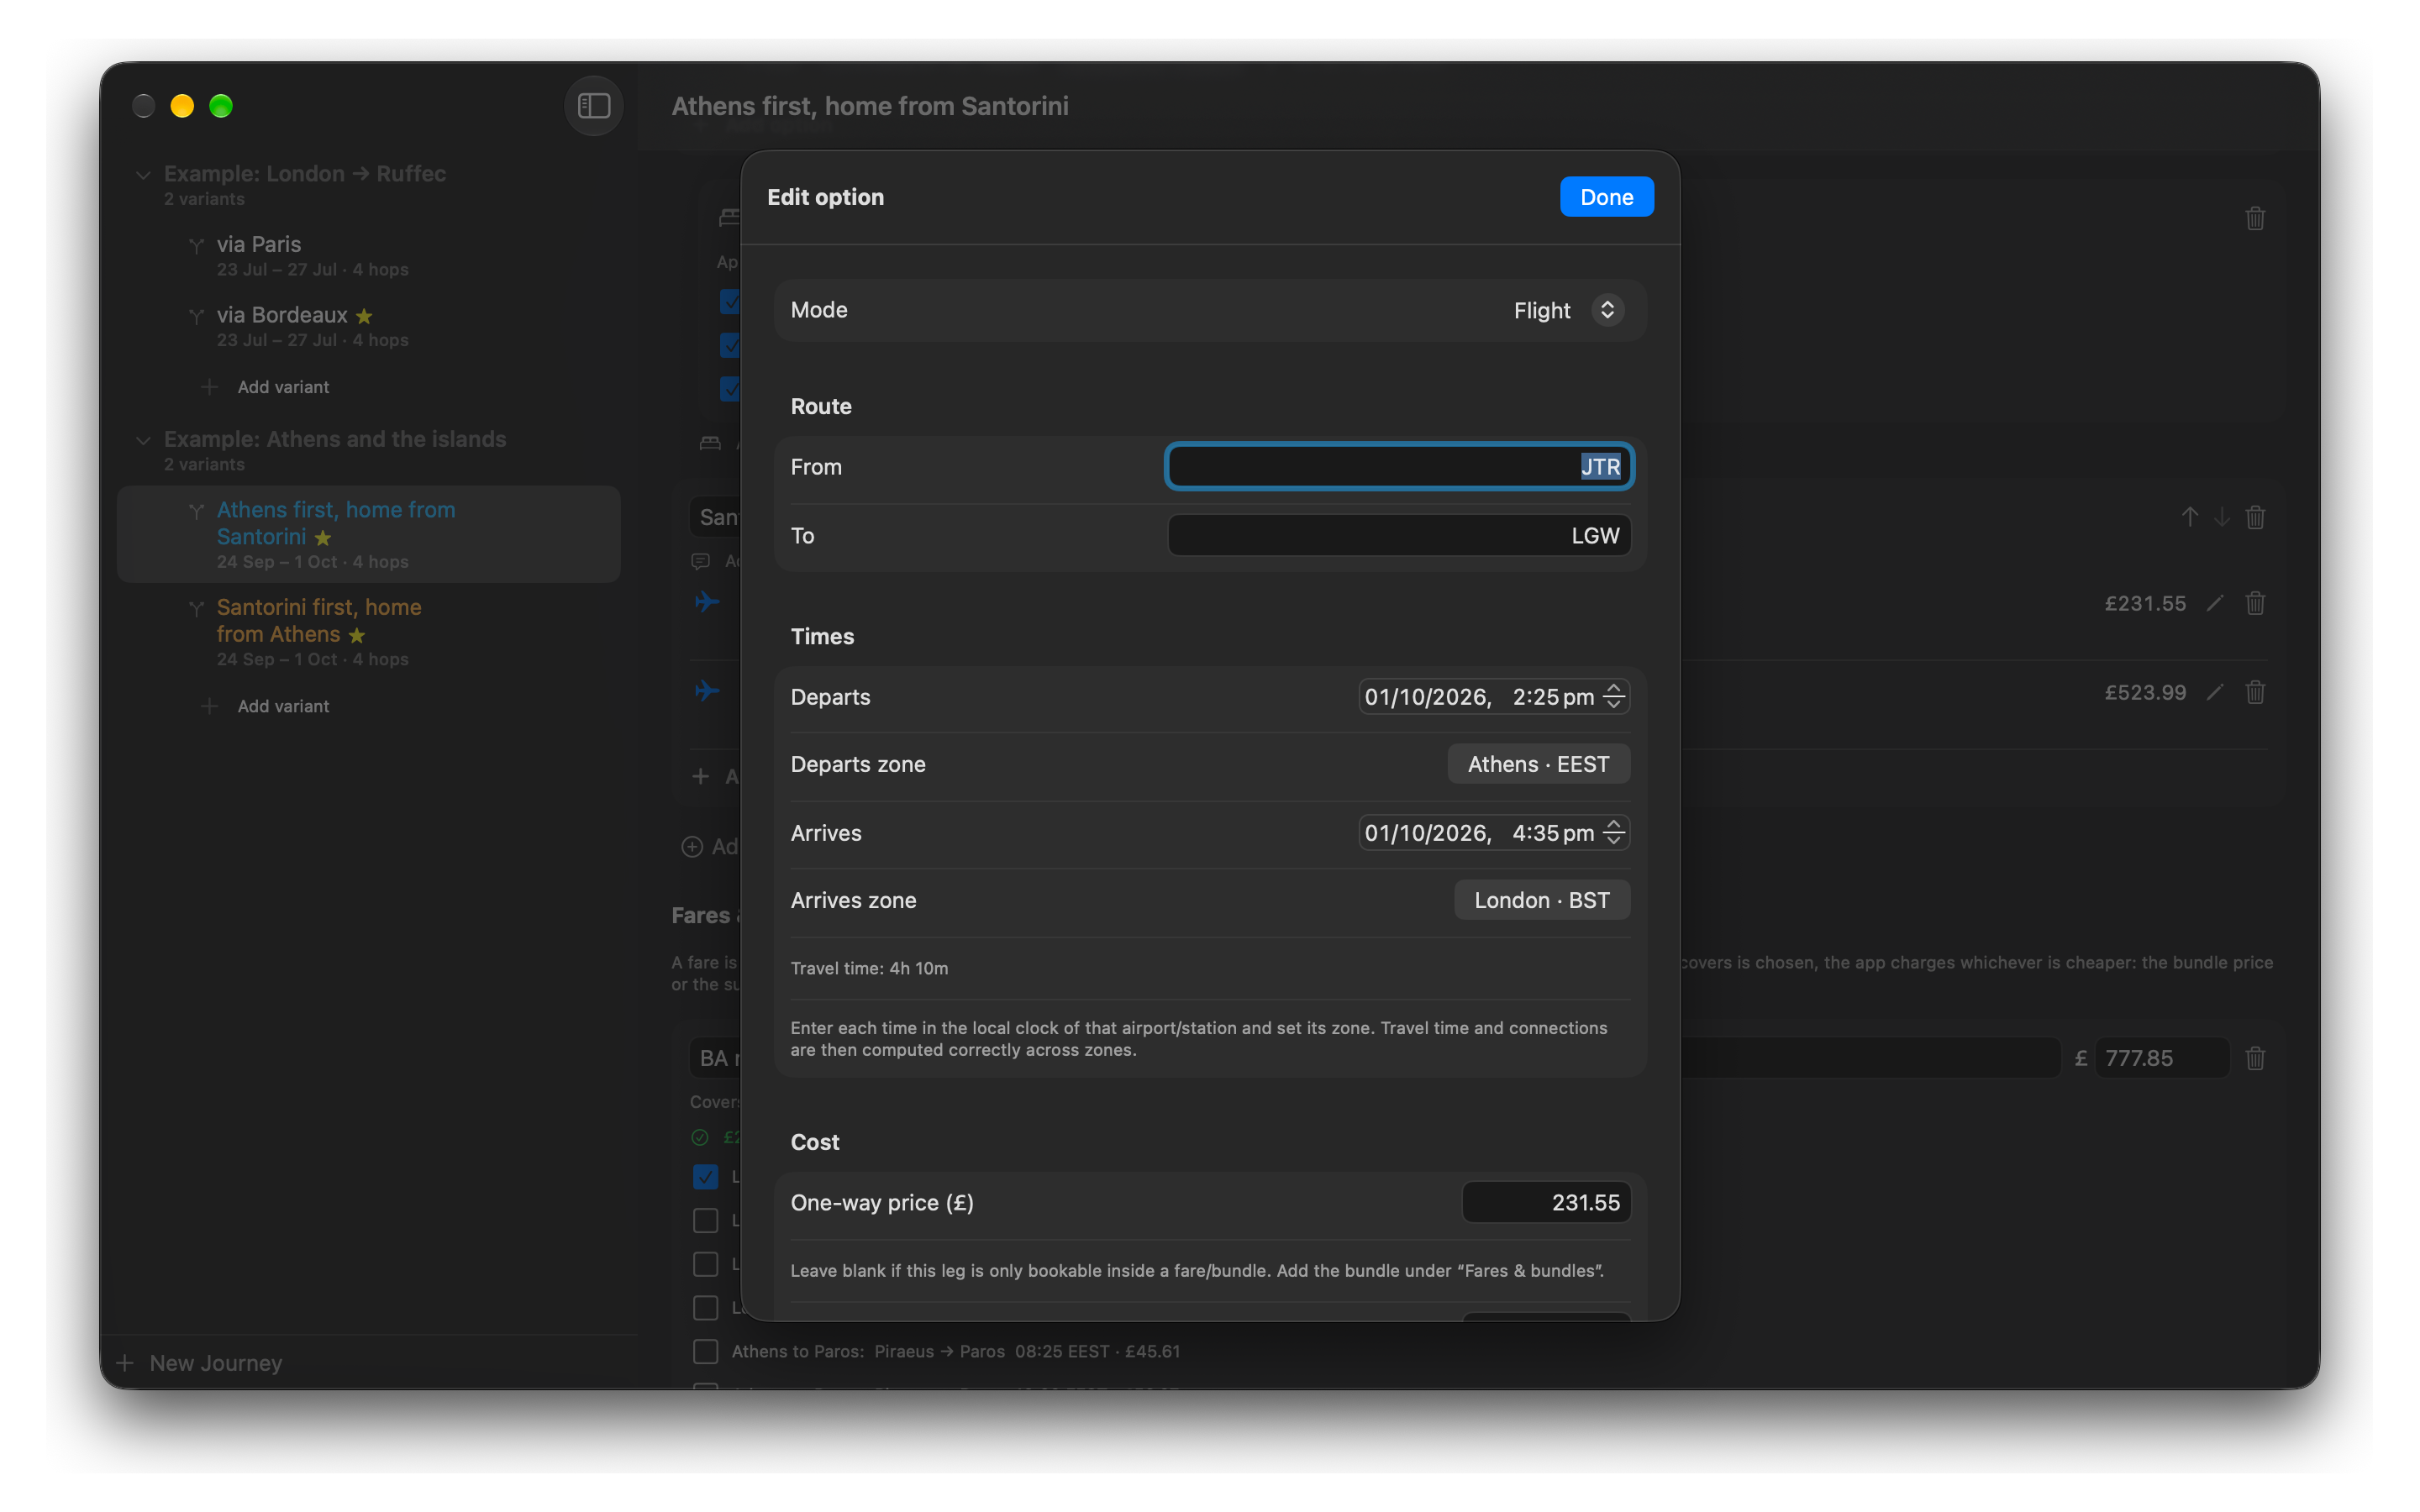Click edit pencil icon beside £523.99

tap(2215, 692)
